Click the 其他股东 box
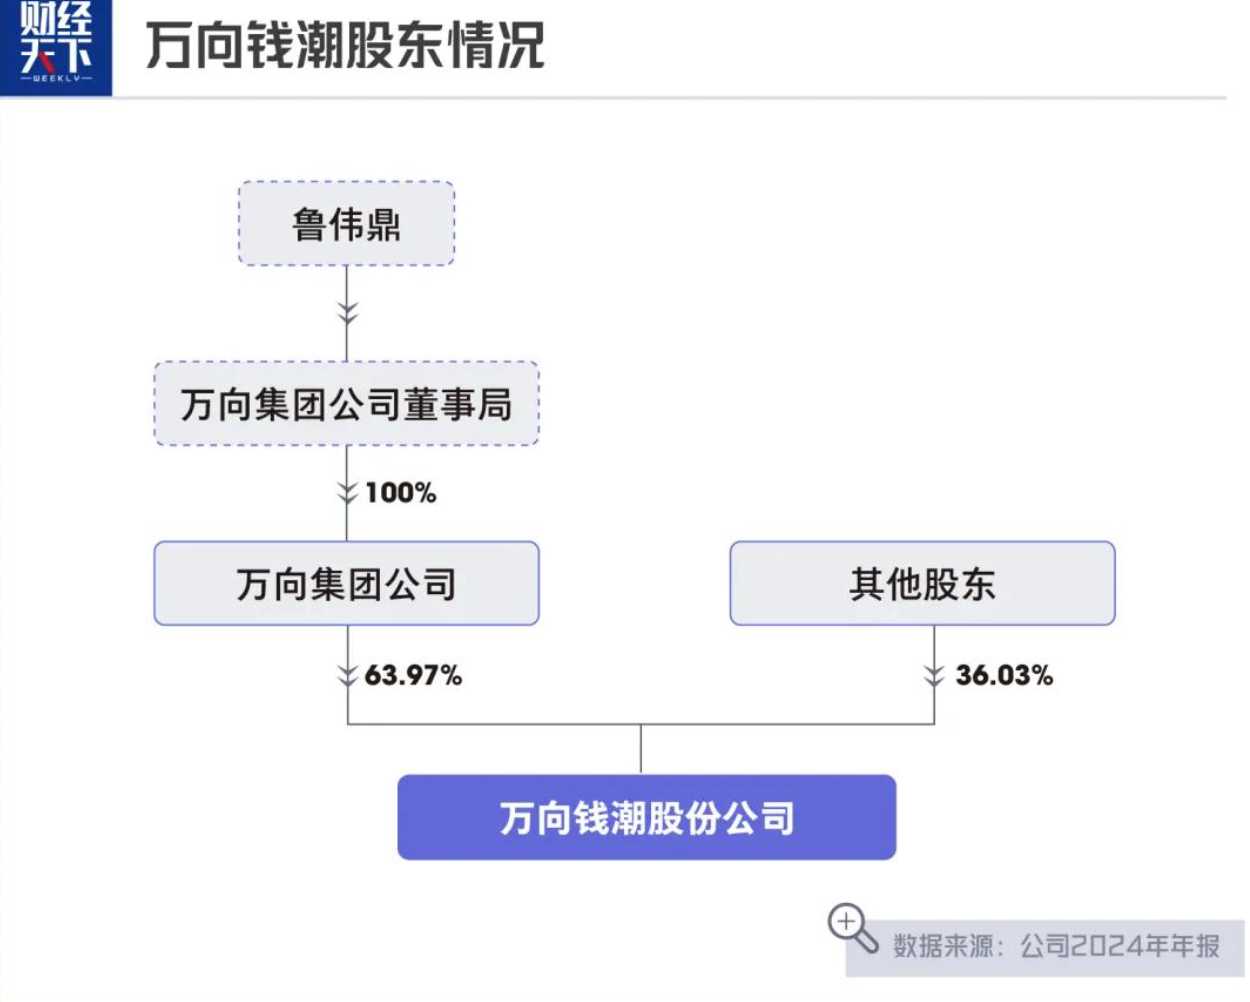Screen dimensions: 1250x1002 point(922,584)
